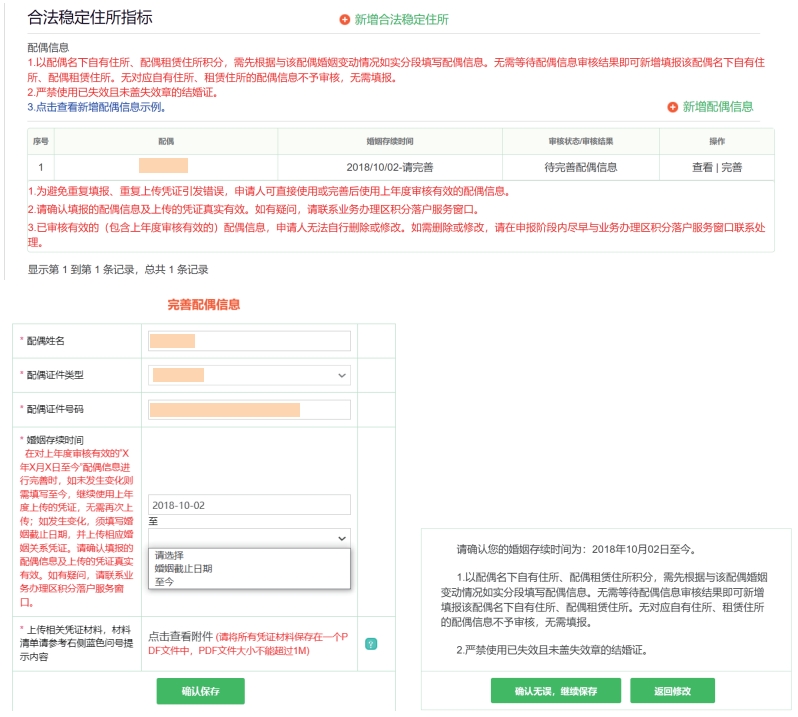Screen dimensions: 798x717
Task: Expand the marriage end date dropdown under 至
Action: pos(249,538)
